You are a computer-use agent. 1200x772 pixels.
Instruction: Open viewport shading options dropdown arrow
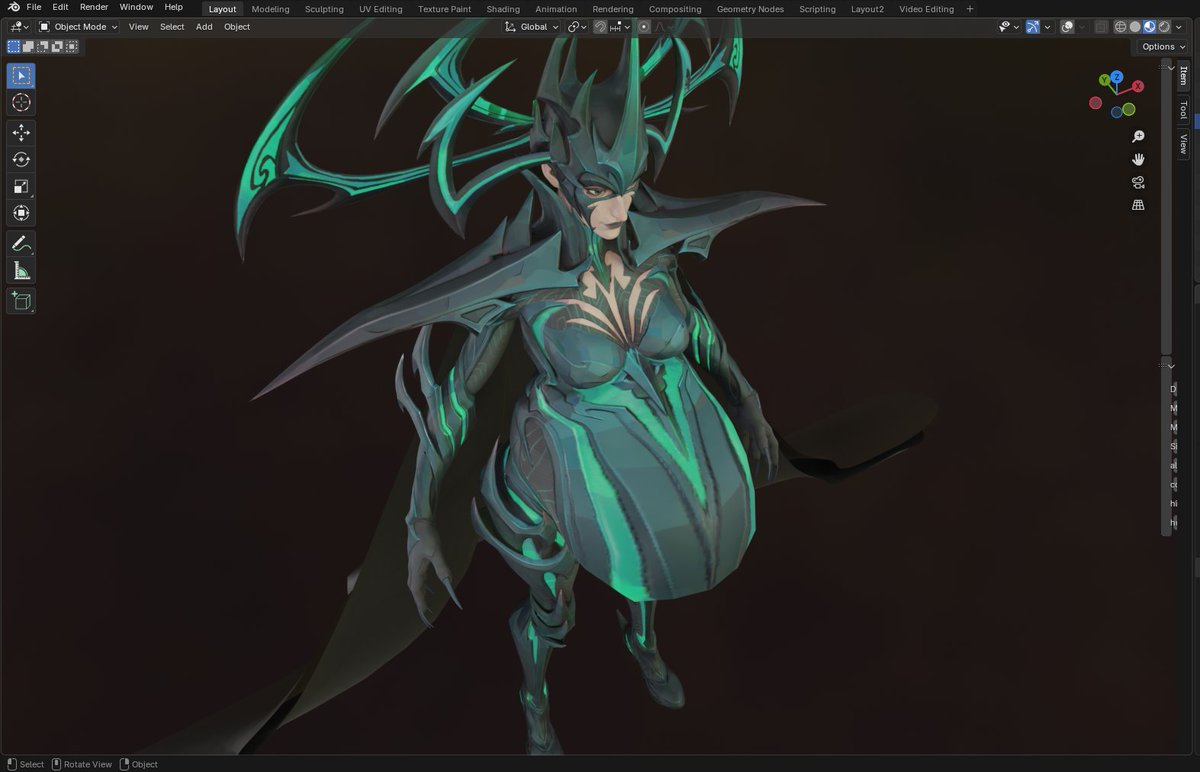click(x=1178, y=27)
